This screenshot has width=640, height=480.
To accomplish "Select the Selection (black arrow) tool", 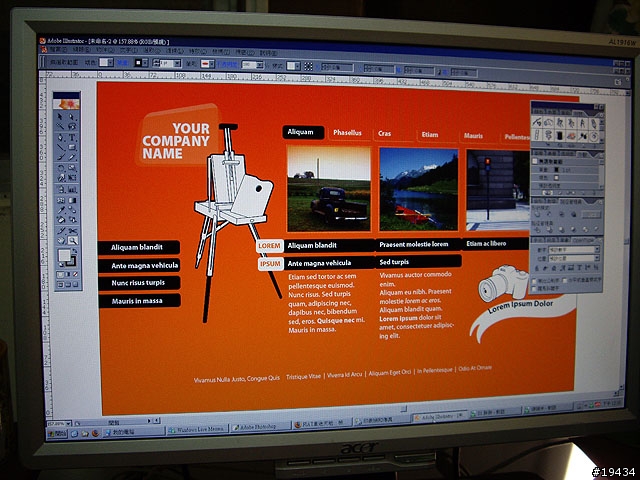I will tap(60, 117).
